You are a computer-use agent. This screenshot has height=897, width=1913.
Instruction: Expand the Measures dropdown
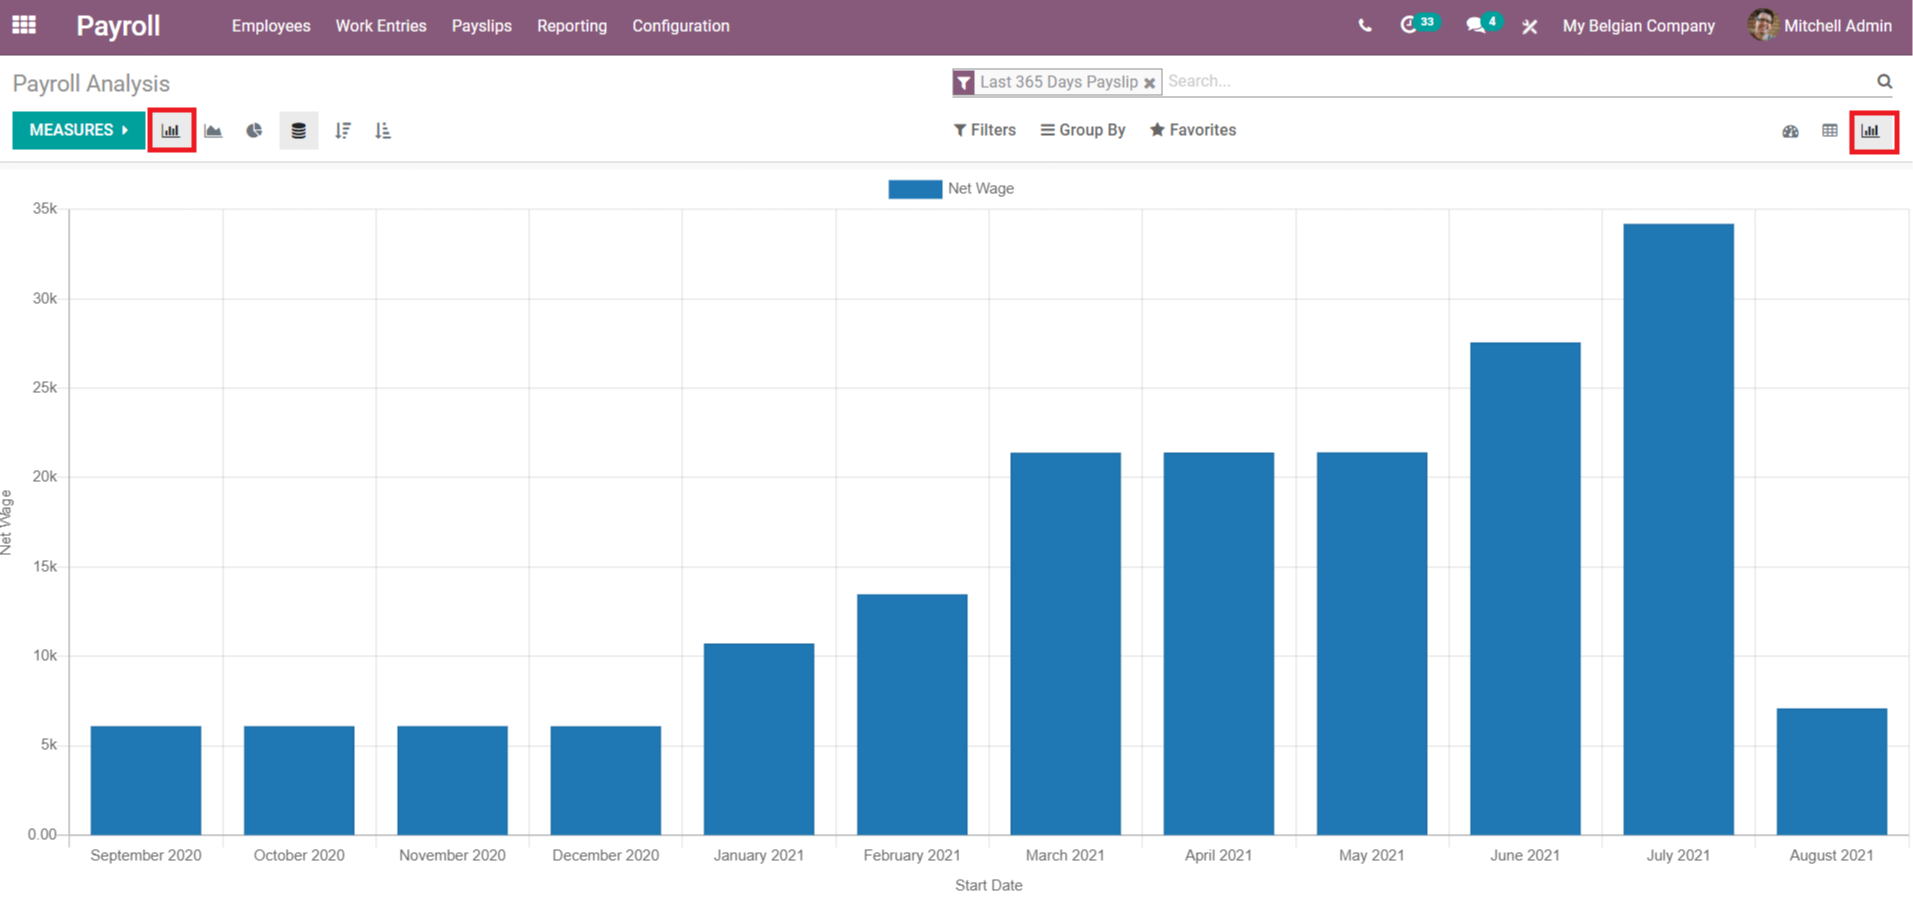(x=79, y=130)
